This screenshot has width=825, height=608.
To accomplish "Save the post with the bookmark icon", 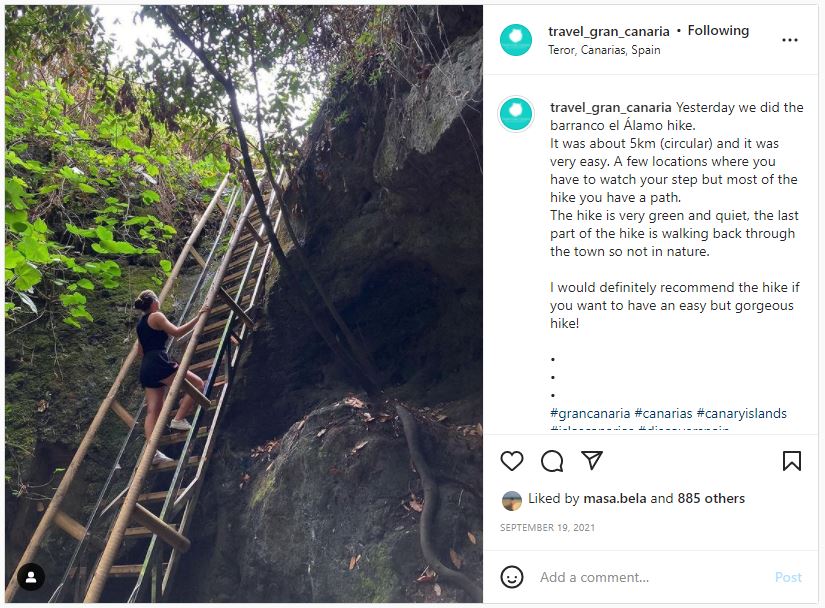I will point(792,461).
